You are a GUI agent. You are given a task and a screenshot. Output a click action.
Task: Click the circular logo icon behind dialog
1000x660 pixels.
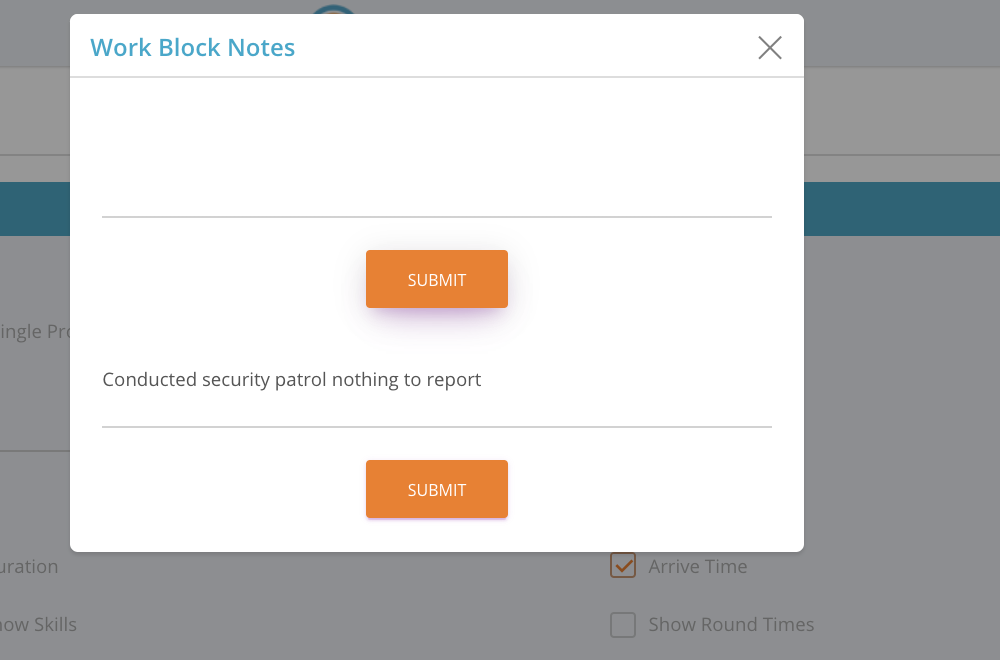[x=334, y=9]
